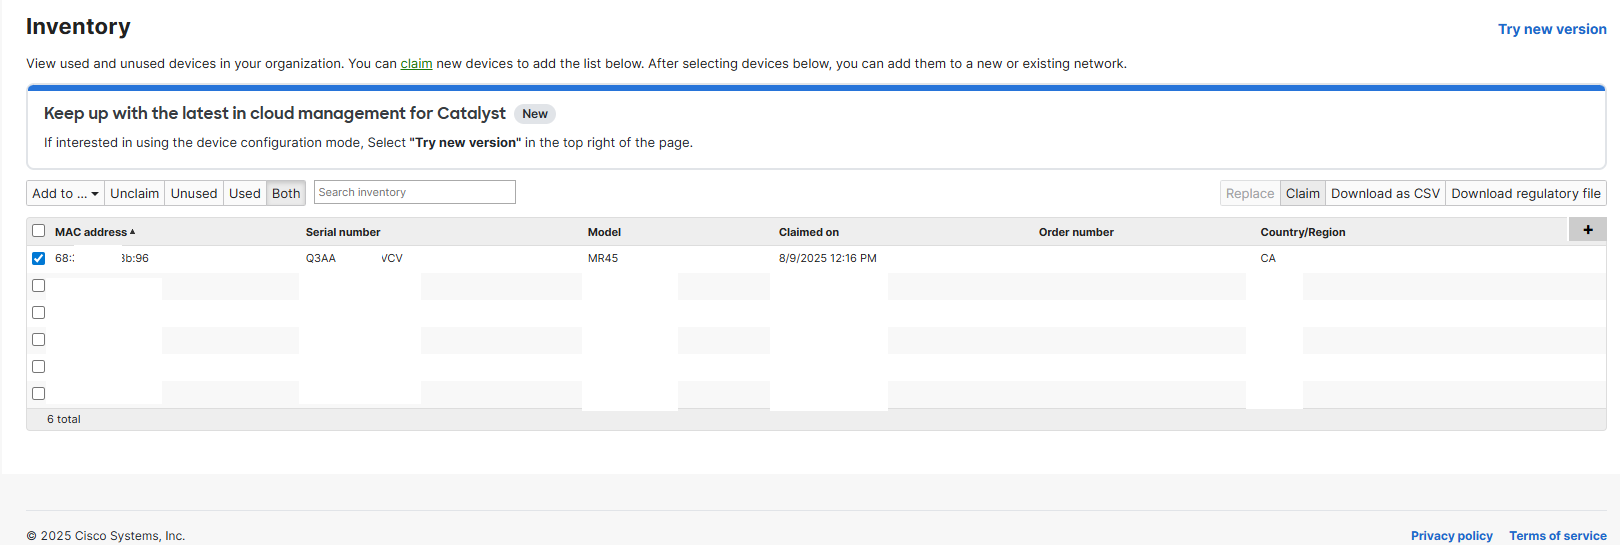
Task: Click the Unclaim button
Action: [134, 193]
